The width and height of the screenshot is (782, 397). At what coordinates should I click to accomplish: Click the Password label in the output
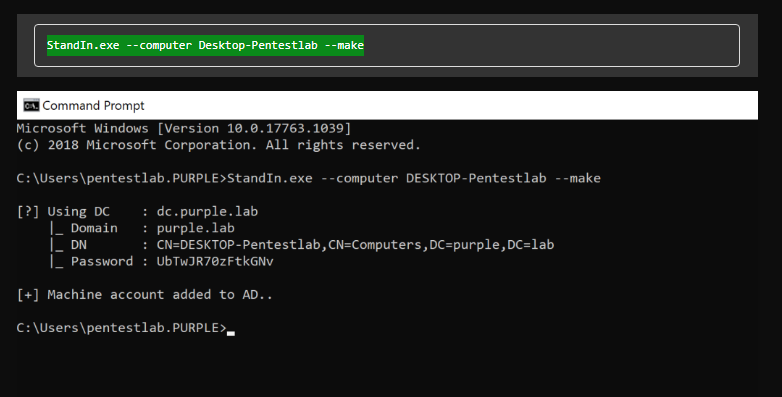click(x=102, y=261)
